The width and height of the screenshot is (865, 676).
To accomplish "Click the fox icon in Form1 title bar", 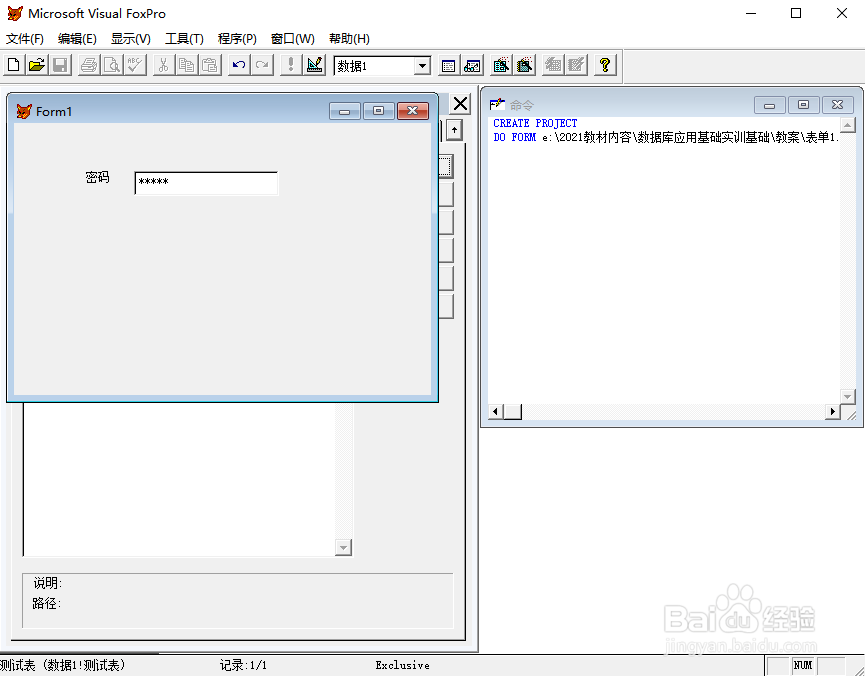I will [24, 111].
